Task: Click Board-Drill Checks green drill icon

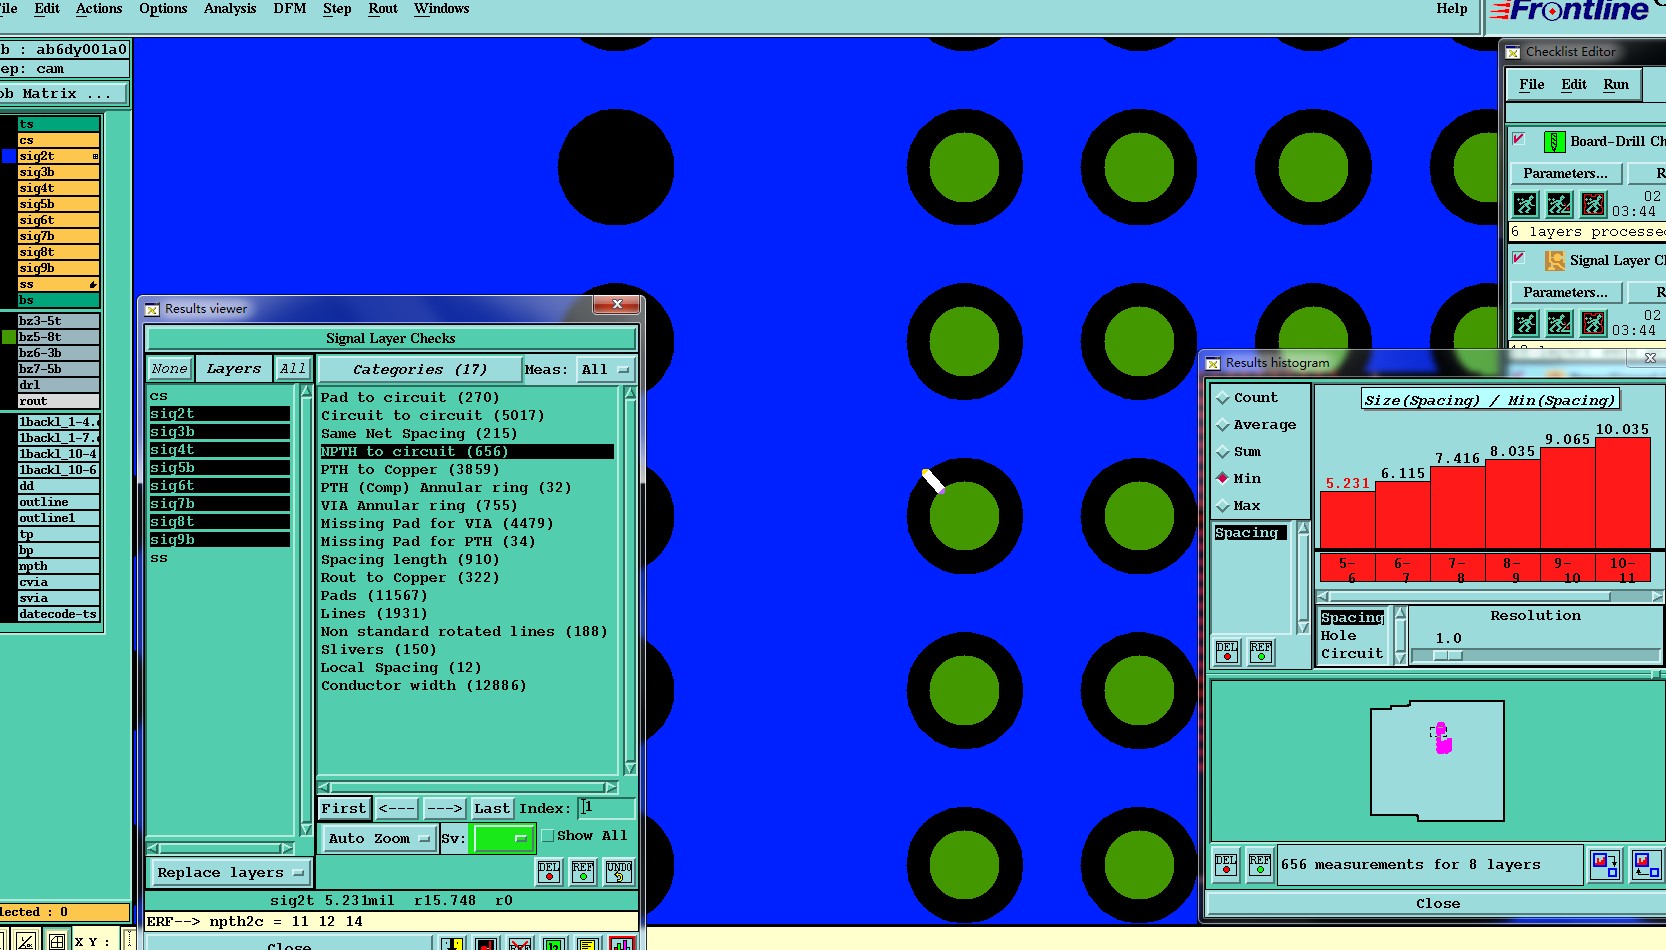Action: click(1554, 142)
